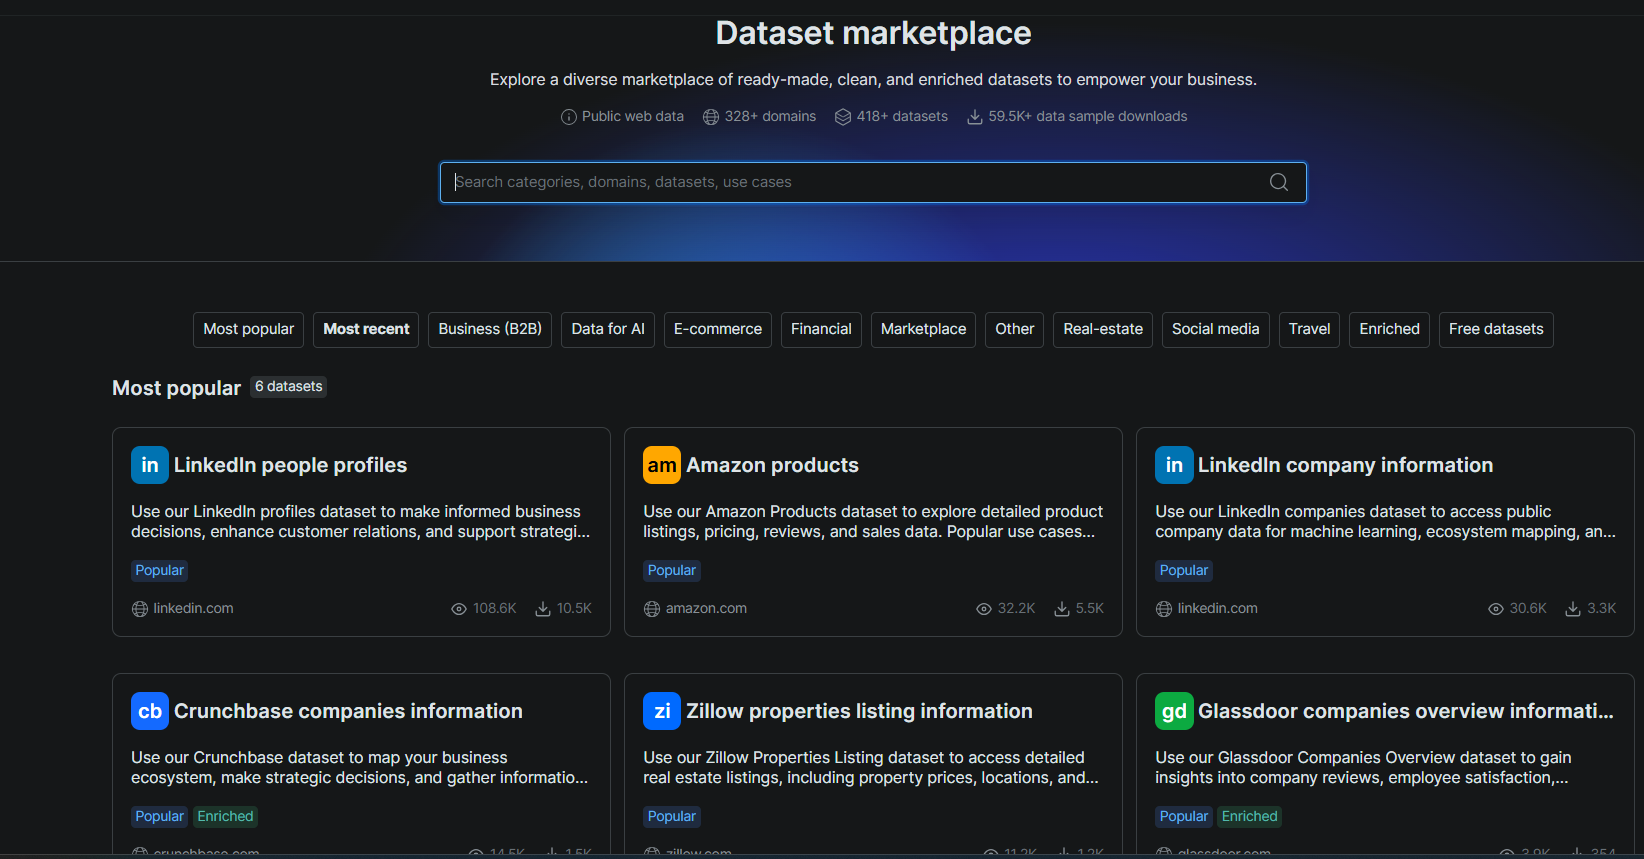Click the Zillow 'zi' logo icon
The width and height of the screenshot is (1644, 859).
point(662,711)
